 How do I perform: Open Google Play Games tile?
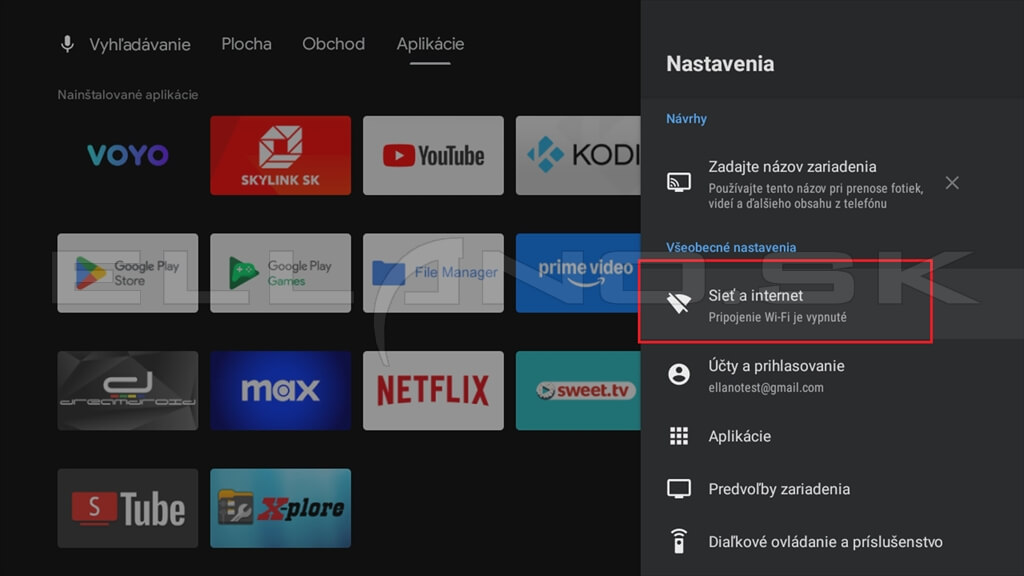[x=280, y=273]
